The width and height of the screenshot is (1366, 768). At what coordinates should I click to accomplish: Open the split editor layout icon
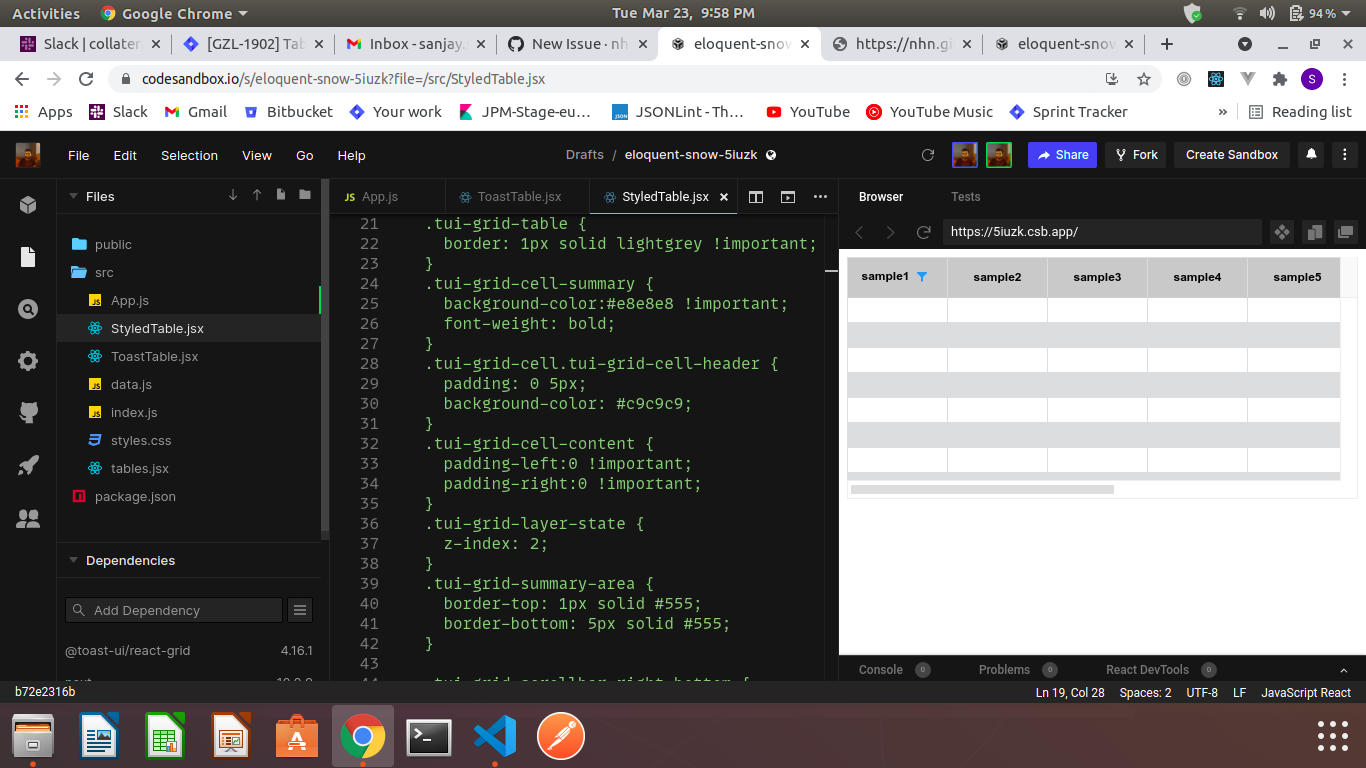point(756,197)
